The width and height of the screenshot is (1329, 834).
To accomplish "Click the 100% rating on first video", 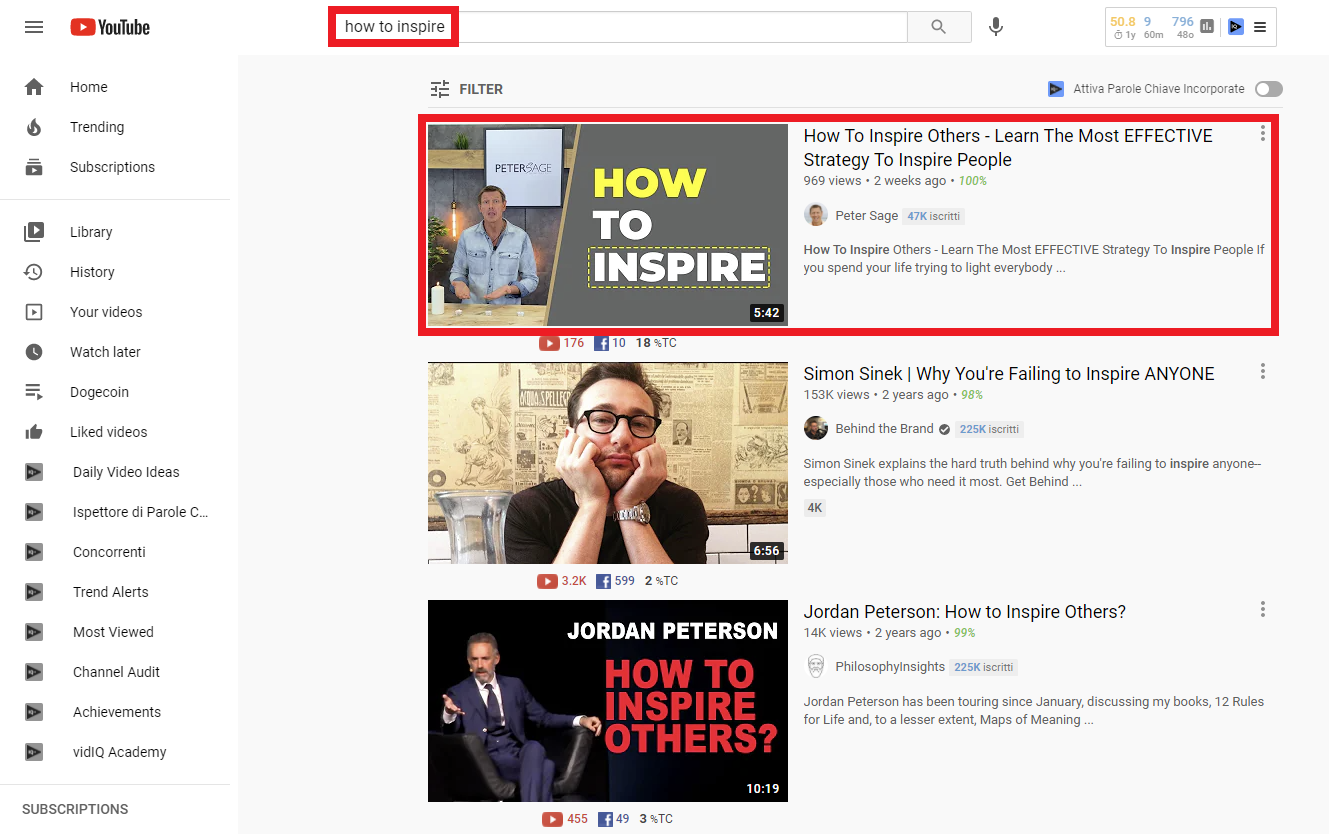I will pyautogui.click(x=973, y=181).
